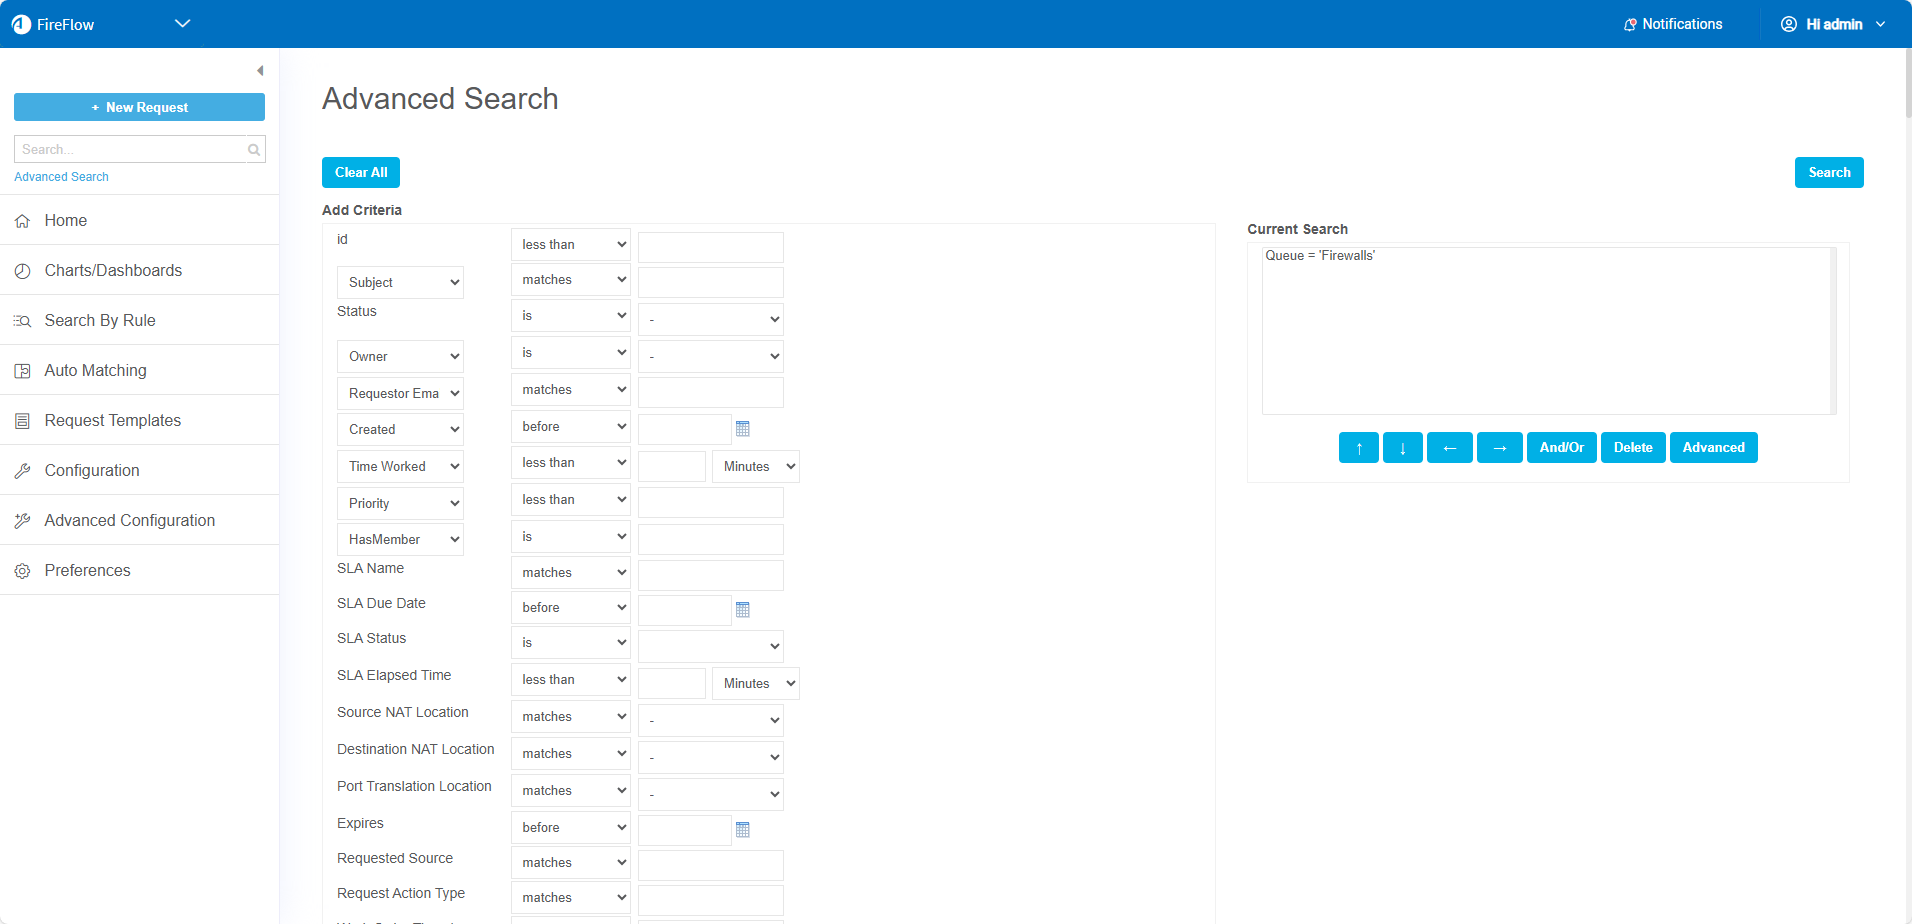Open Charts/Dashboards in the sidebar
The height and width of the screenshot is (924, 1912).
(x=113, y=271)
